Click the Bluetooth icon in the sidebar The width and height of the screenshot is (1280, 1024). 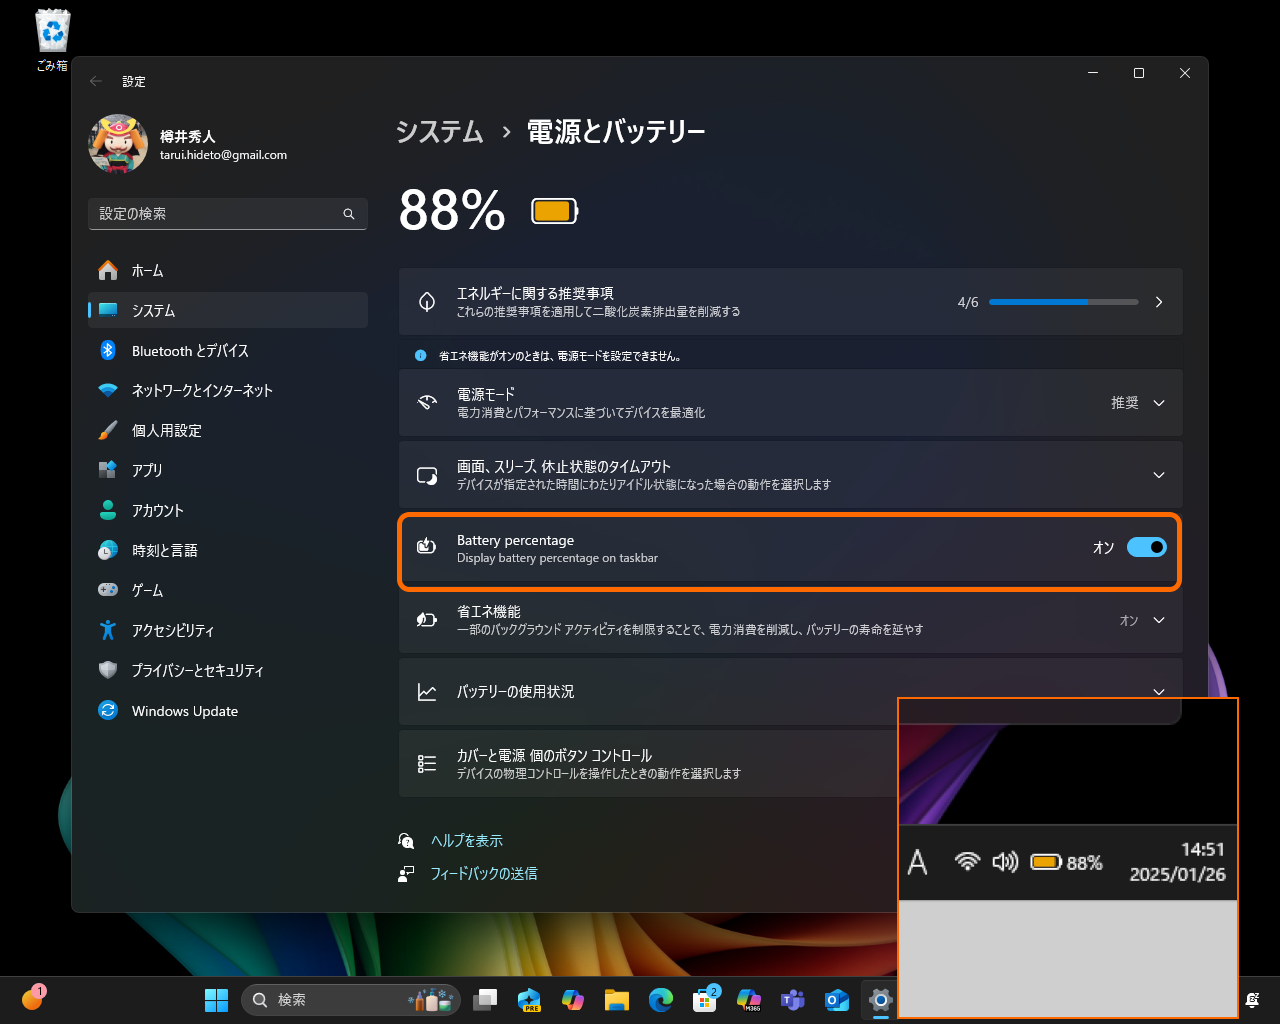pos(108,350)
